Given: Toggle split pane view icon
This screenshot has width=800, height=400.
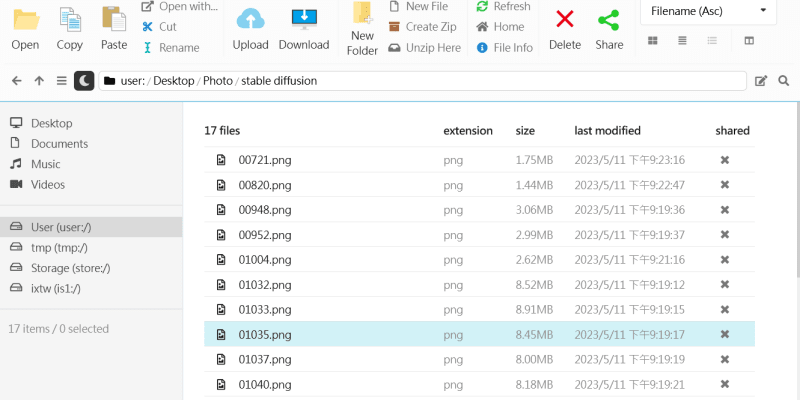Looking at the screenshot, I should pos(749,41).
